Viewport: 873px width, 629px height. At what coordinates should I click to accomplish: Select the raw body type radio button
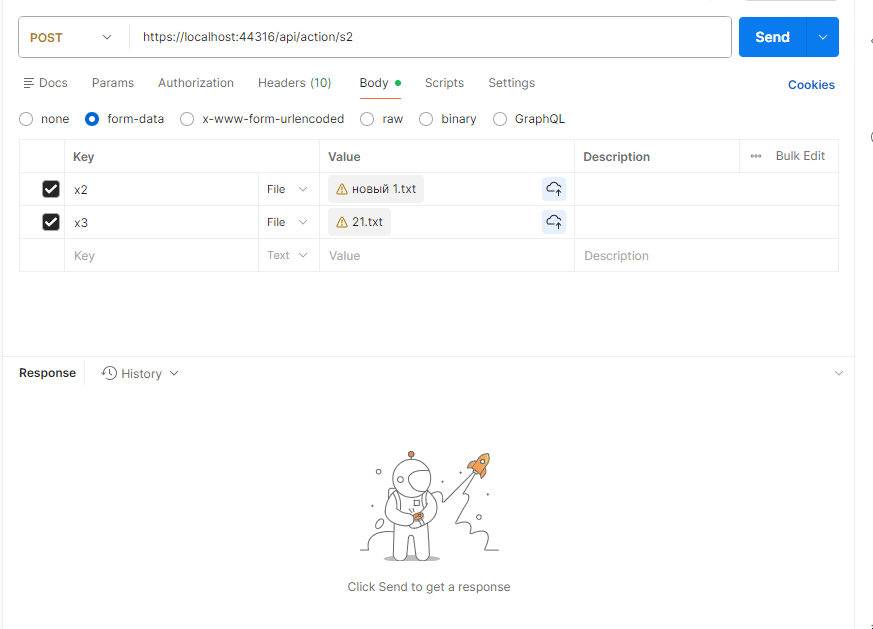tap(367, 119)
